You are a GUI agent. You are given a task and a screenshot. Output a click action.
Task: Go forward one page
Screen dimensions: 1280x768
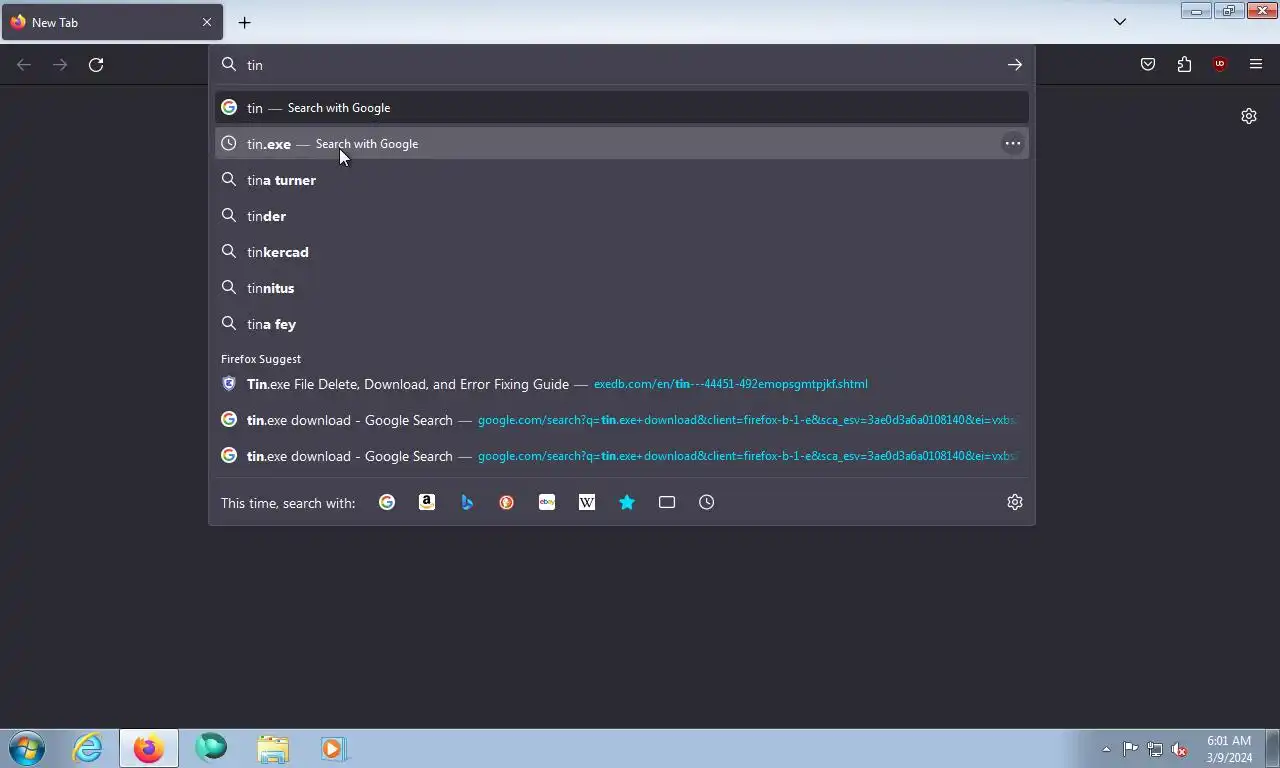tap(60, 65)
